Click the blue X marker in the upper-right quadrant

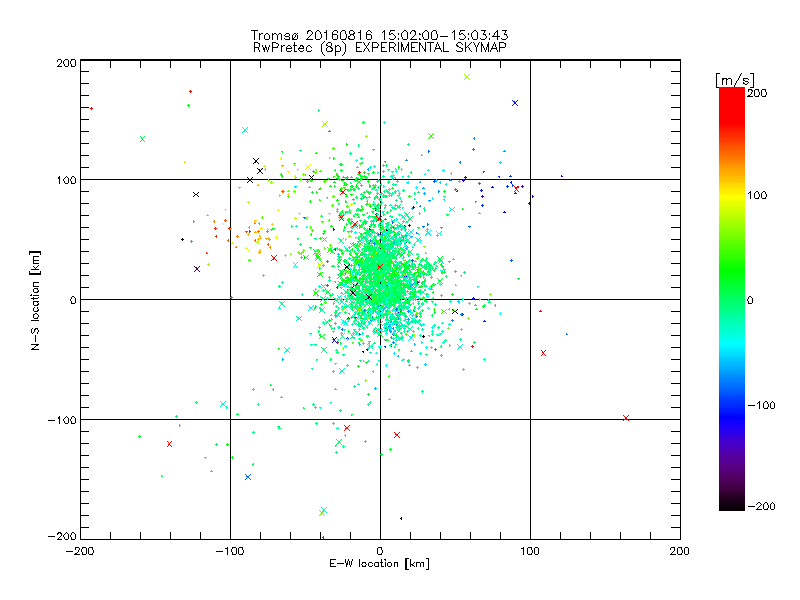515,103
